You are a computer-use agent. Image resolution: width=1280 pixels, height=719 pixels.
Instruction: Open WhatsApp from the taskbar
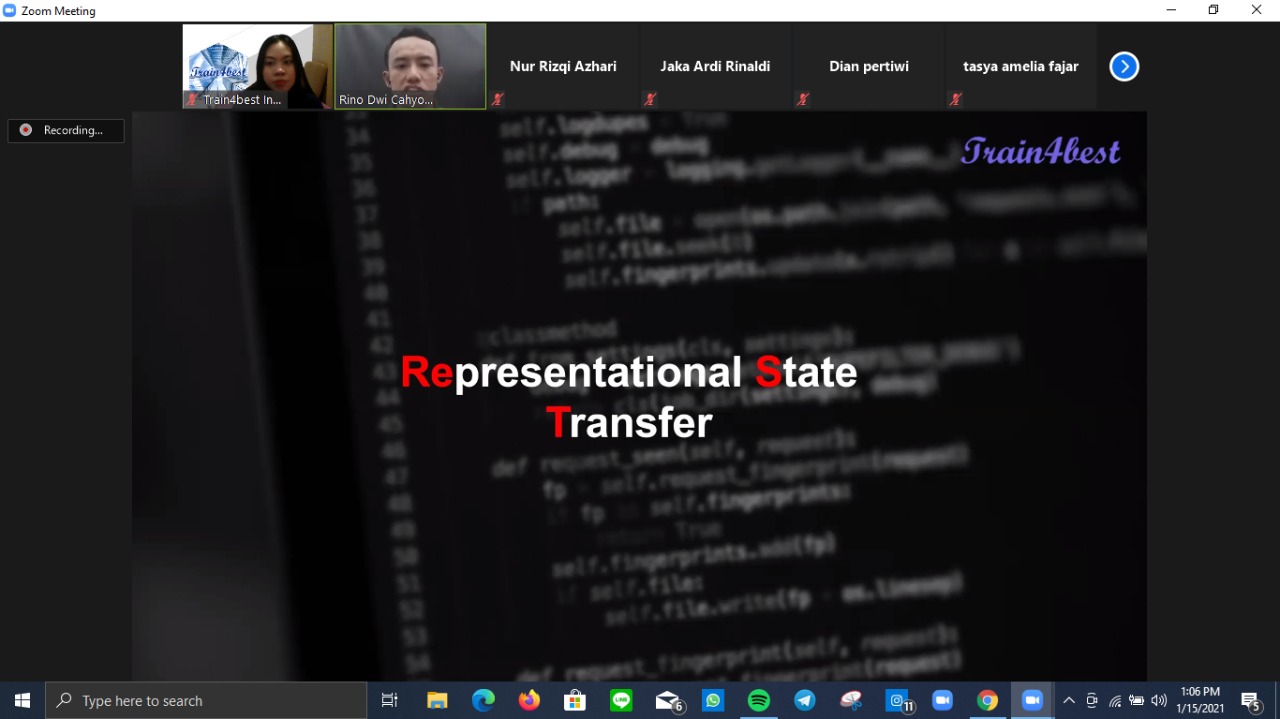[x=713, y=701]
